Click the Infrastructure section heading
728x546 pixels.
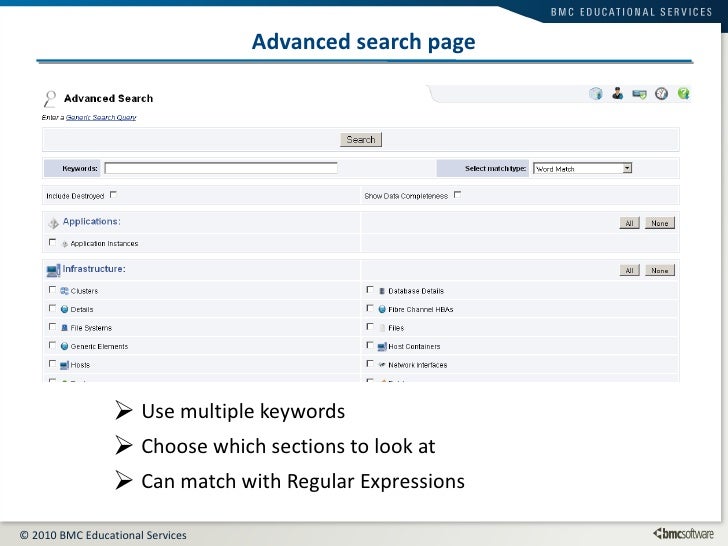[x=94, y=269]
